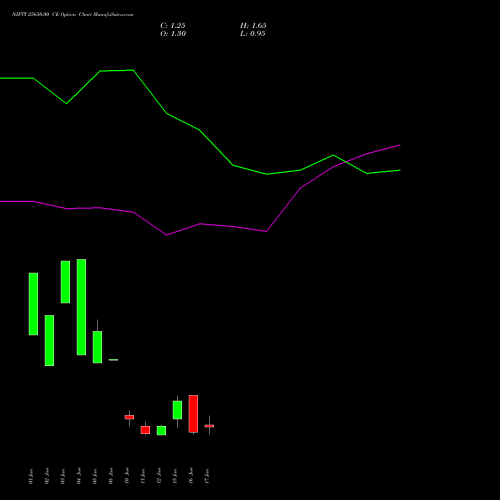Select the 02 Jun date label
500x500 pixels.
[x=47, y=476]
